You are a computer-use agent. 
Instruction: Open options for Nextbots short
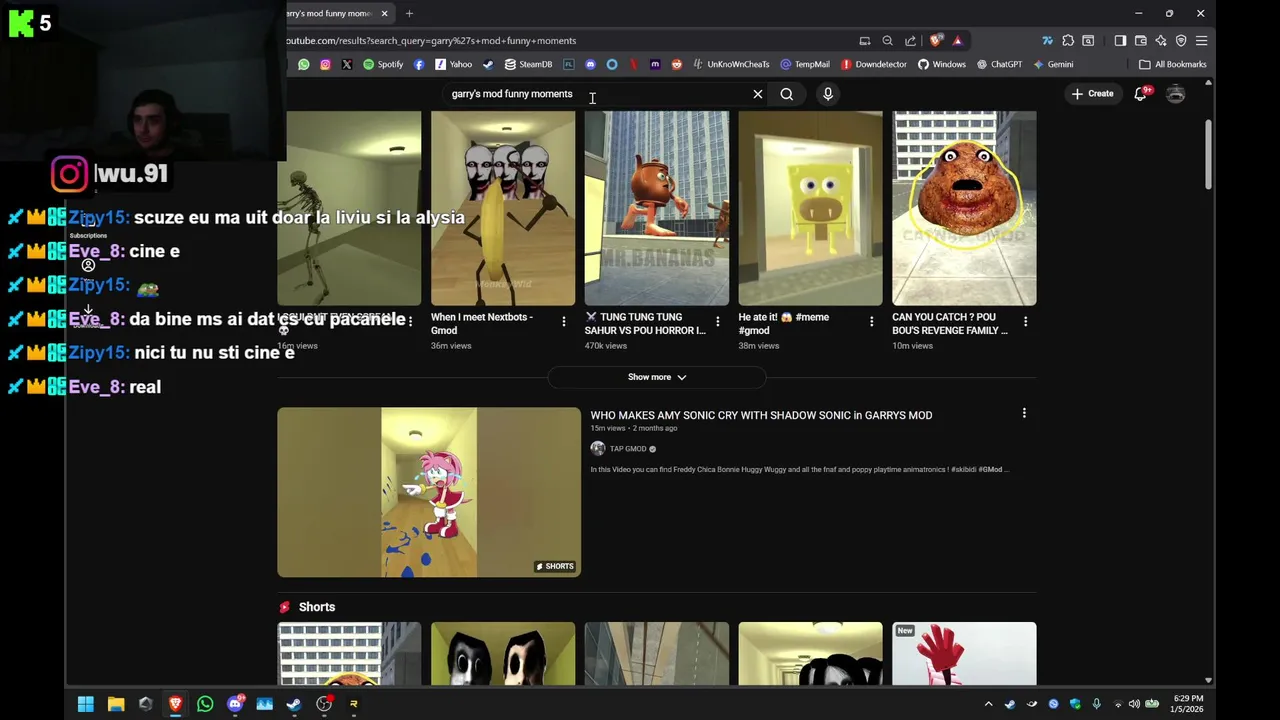[564, 322]
